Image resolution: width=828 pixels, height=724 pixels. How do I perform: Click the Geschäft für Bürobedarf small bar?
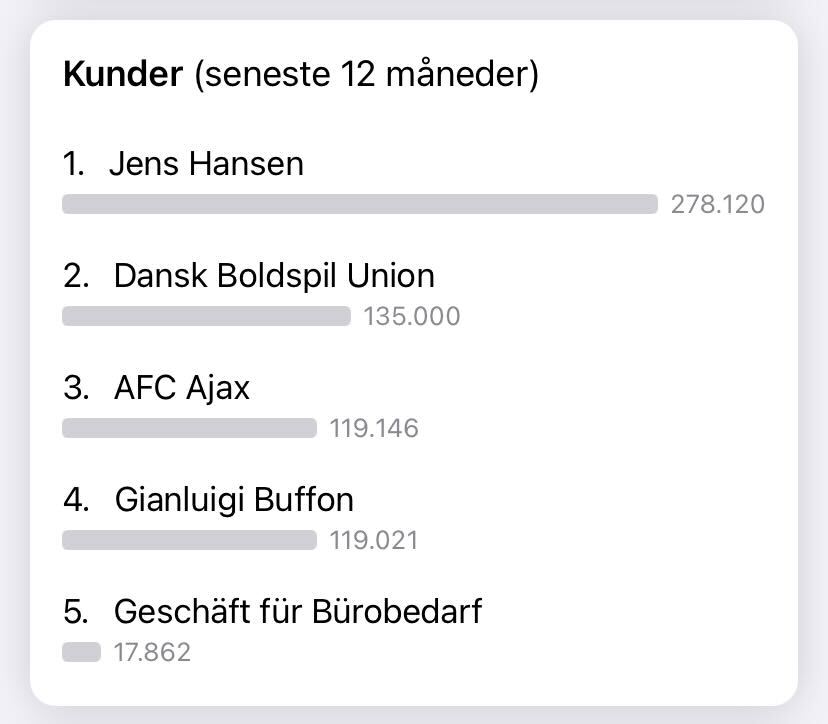81,652
